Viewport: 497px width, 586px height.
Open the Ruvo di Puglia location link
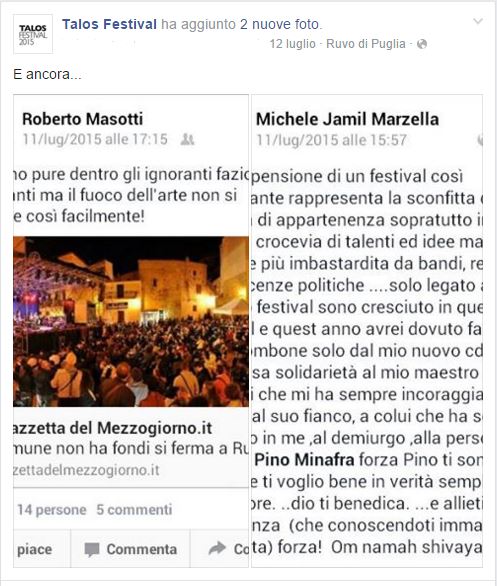point(366,44)
